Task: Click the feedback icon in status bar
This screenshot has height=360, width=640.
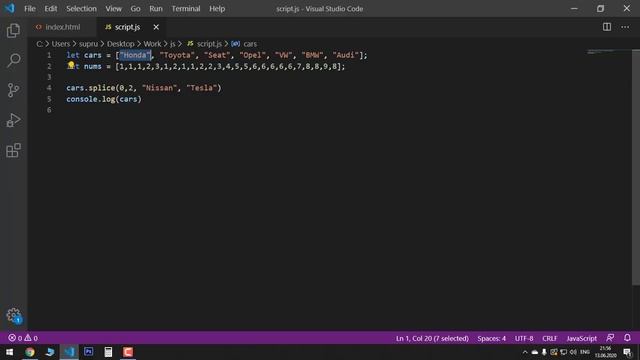Action: click(610, 338)
